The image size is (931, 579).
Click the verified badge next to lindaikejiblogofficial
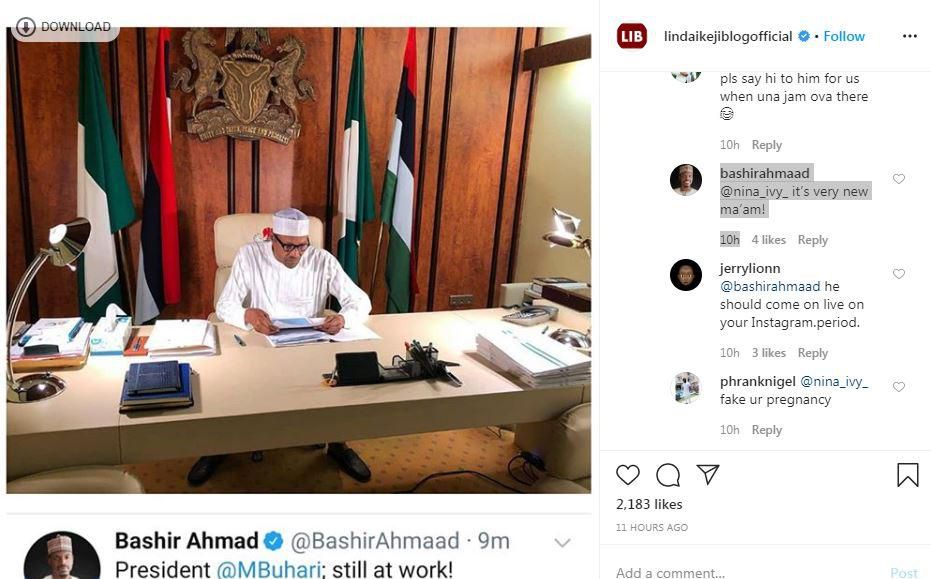click(x=803, y=36)
